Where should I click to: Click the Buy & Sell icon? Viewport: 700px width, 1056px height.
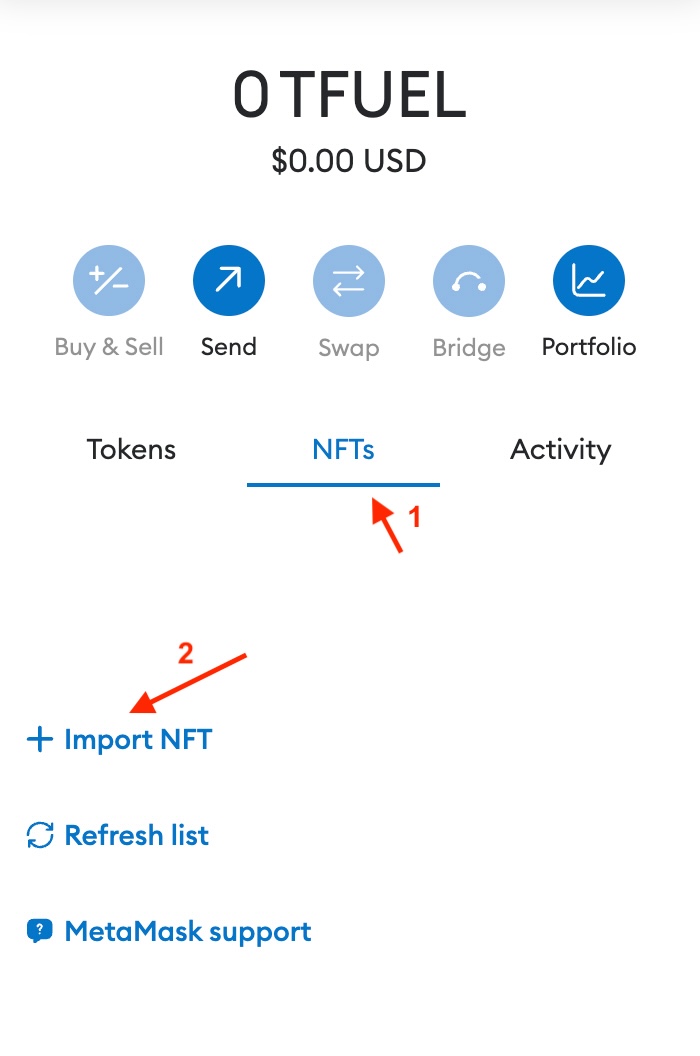[108, 280]
